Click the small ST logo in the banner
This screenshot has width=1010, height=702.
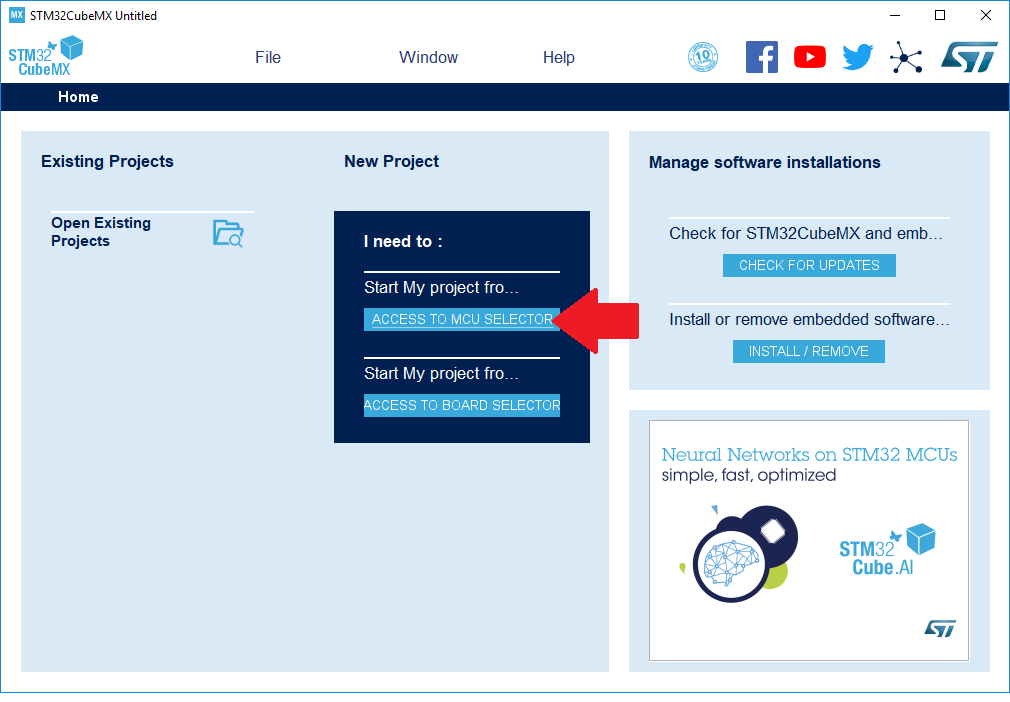tap(940, 629)
